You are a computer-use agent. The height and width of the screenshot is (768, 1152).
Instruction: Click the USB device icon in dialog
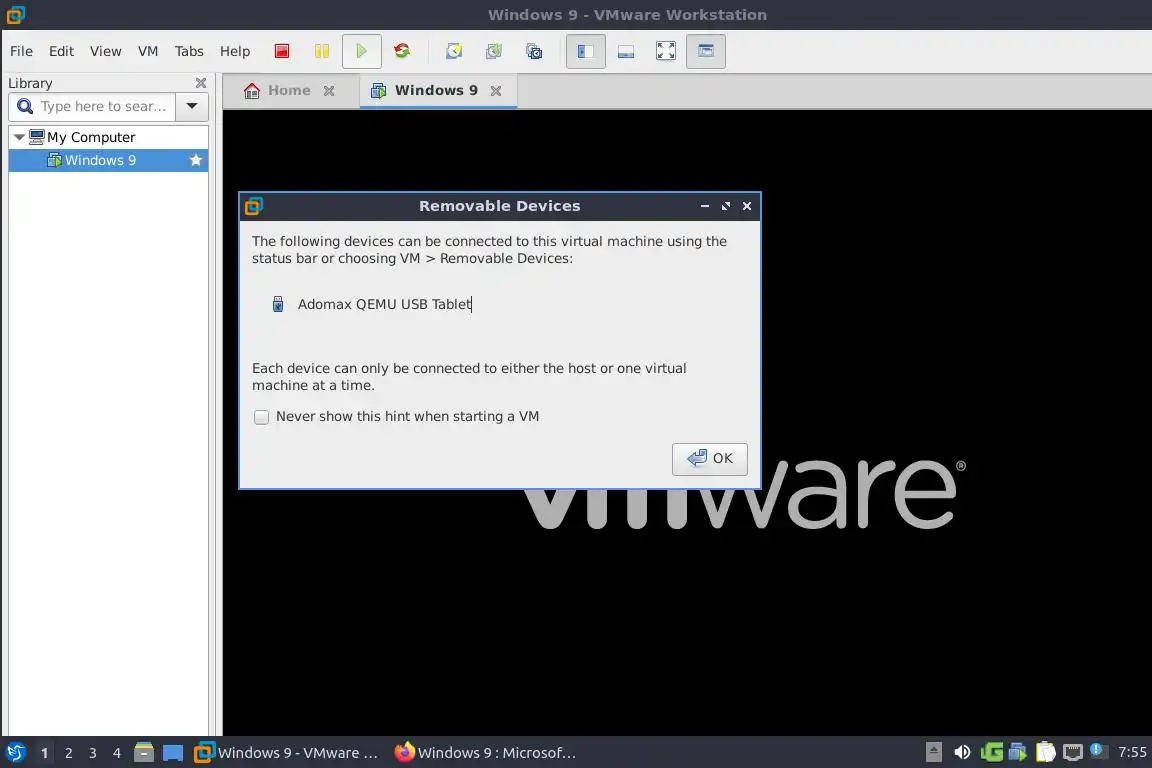click(x=278, y=304)
